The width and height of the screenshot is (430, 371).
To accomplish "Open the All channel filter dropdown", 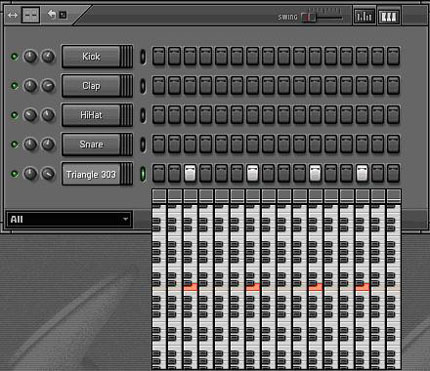I will pyautogui.click(x=69, y=219).
